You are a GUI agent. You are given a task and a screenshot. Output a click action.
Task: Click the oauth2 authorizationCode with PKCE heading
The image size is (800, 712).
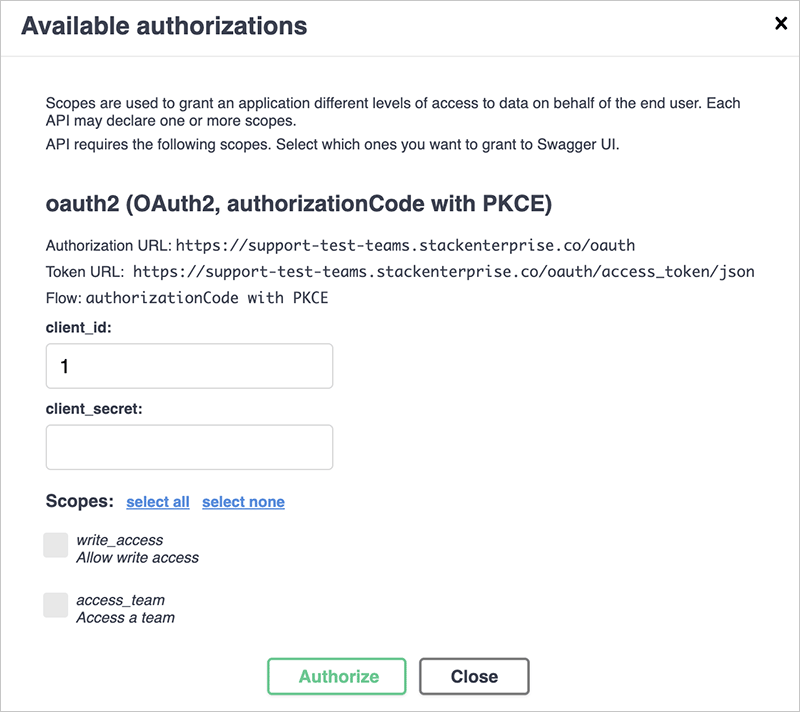pos(299,205)
